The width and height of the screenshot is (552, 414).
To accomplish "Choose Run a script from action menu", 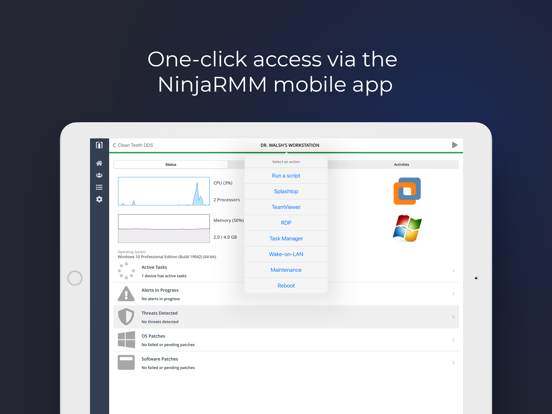I will [x=286, y=176].
